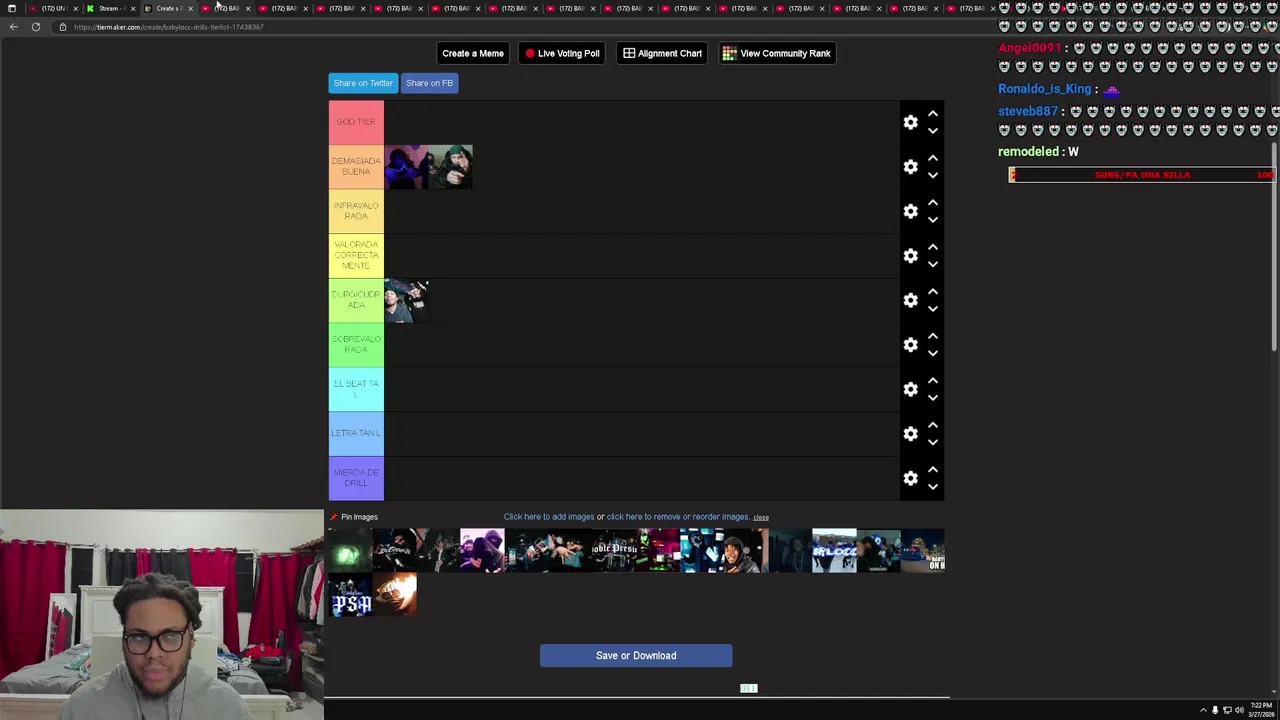The height and width of the screenshot is (720, 1280).
Task: Select the green glowing thumbnail in image pool
Action: [x=350, y=551]
